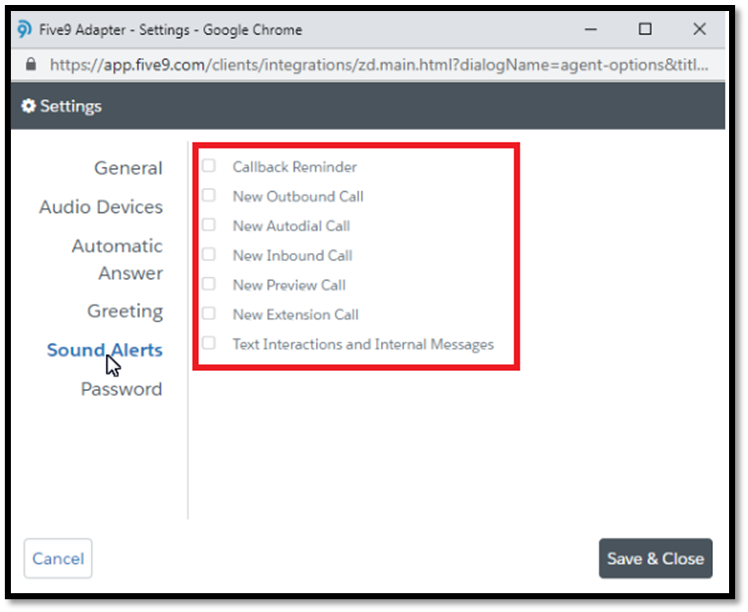Click the Callback Reminder label text
The image size is (748, 612).
point(294,167)
